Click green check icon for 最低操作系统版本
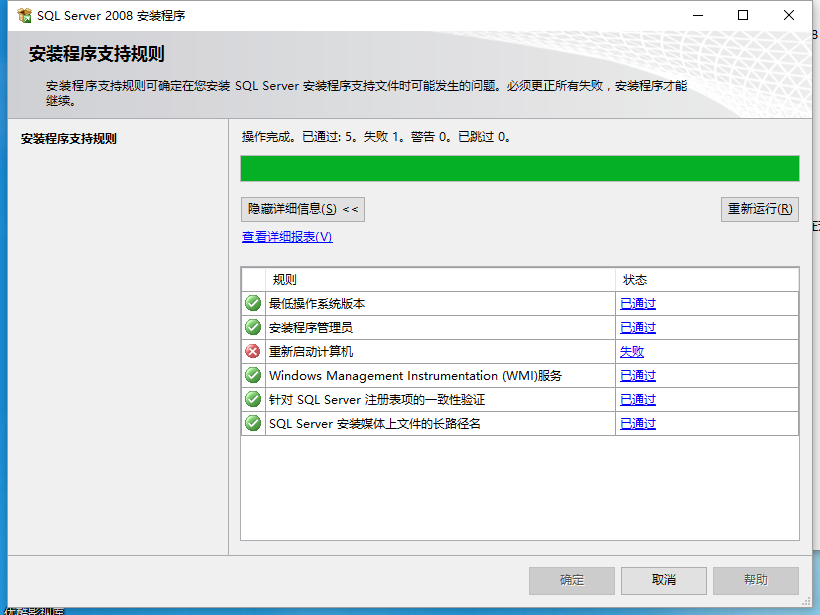 (x=253, y=303)
